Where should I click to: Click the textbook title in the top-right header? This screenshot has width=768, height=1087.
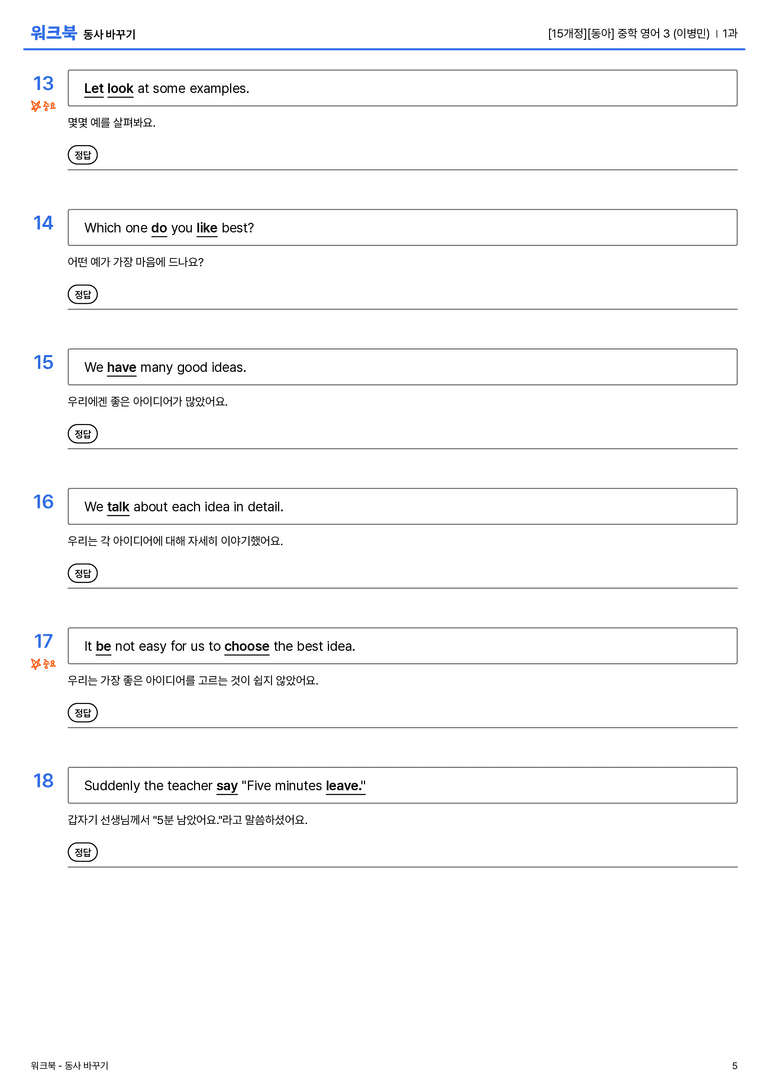tap(629, 33)
